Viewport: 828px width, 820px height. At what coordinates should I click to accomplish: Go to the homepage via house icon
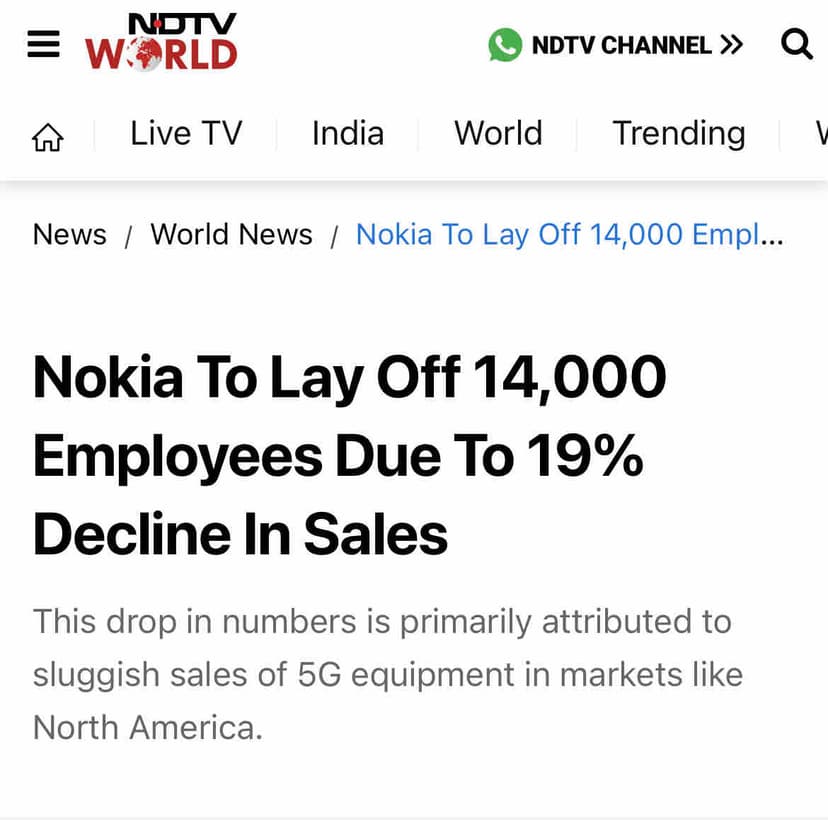tap(47, 136)
